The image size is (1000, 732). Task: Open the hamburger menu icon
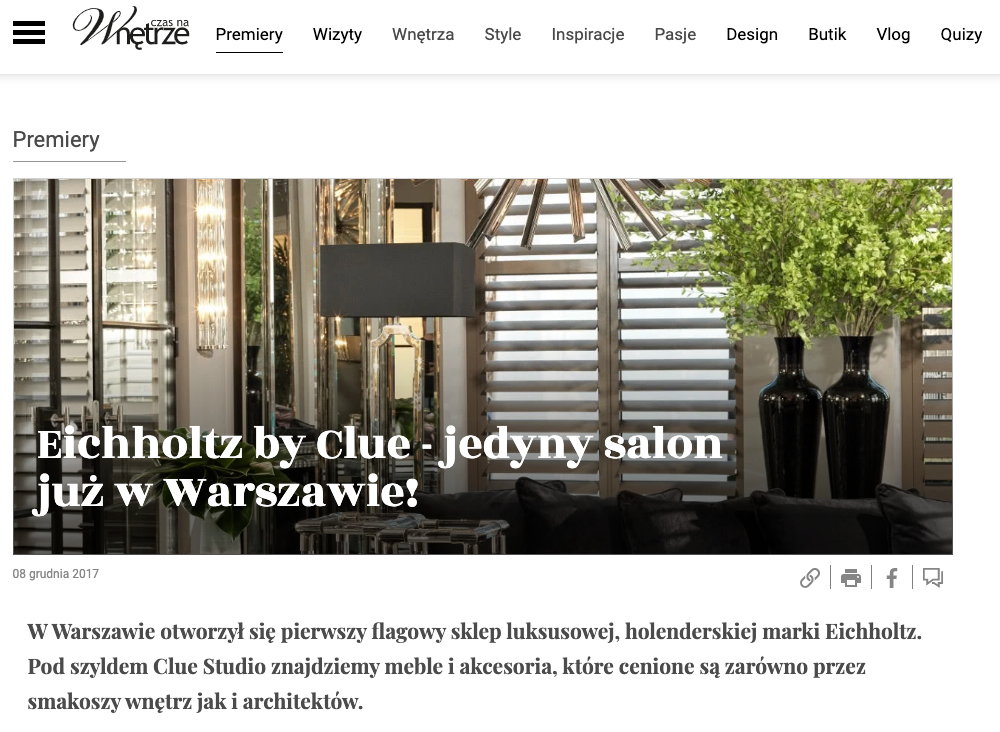[29, 33]
